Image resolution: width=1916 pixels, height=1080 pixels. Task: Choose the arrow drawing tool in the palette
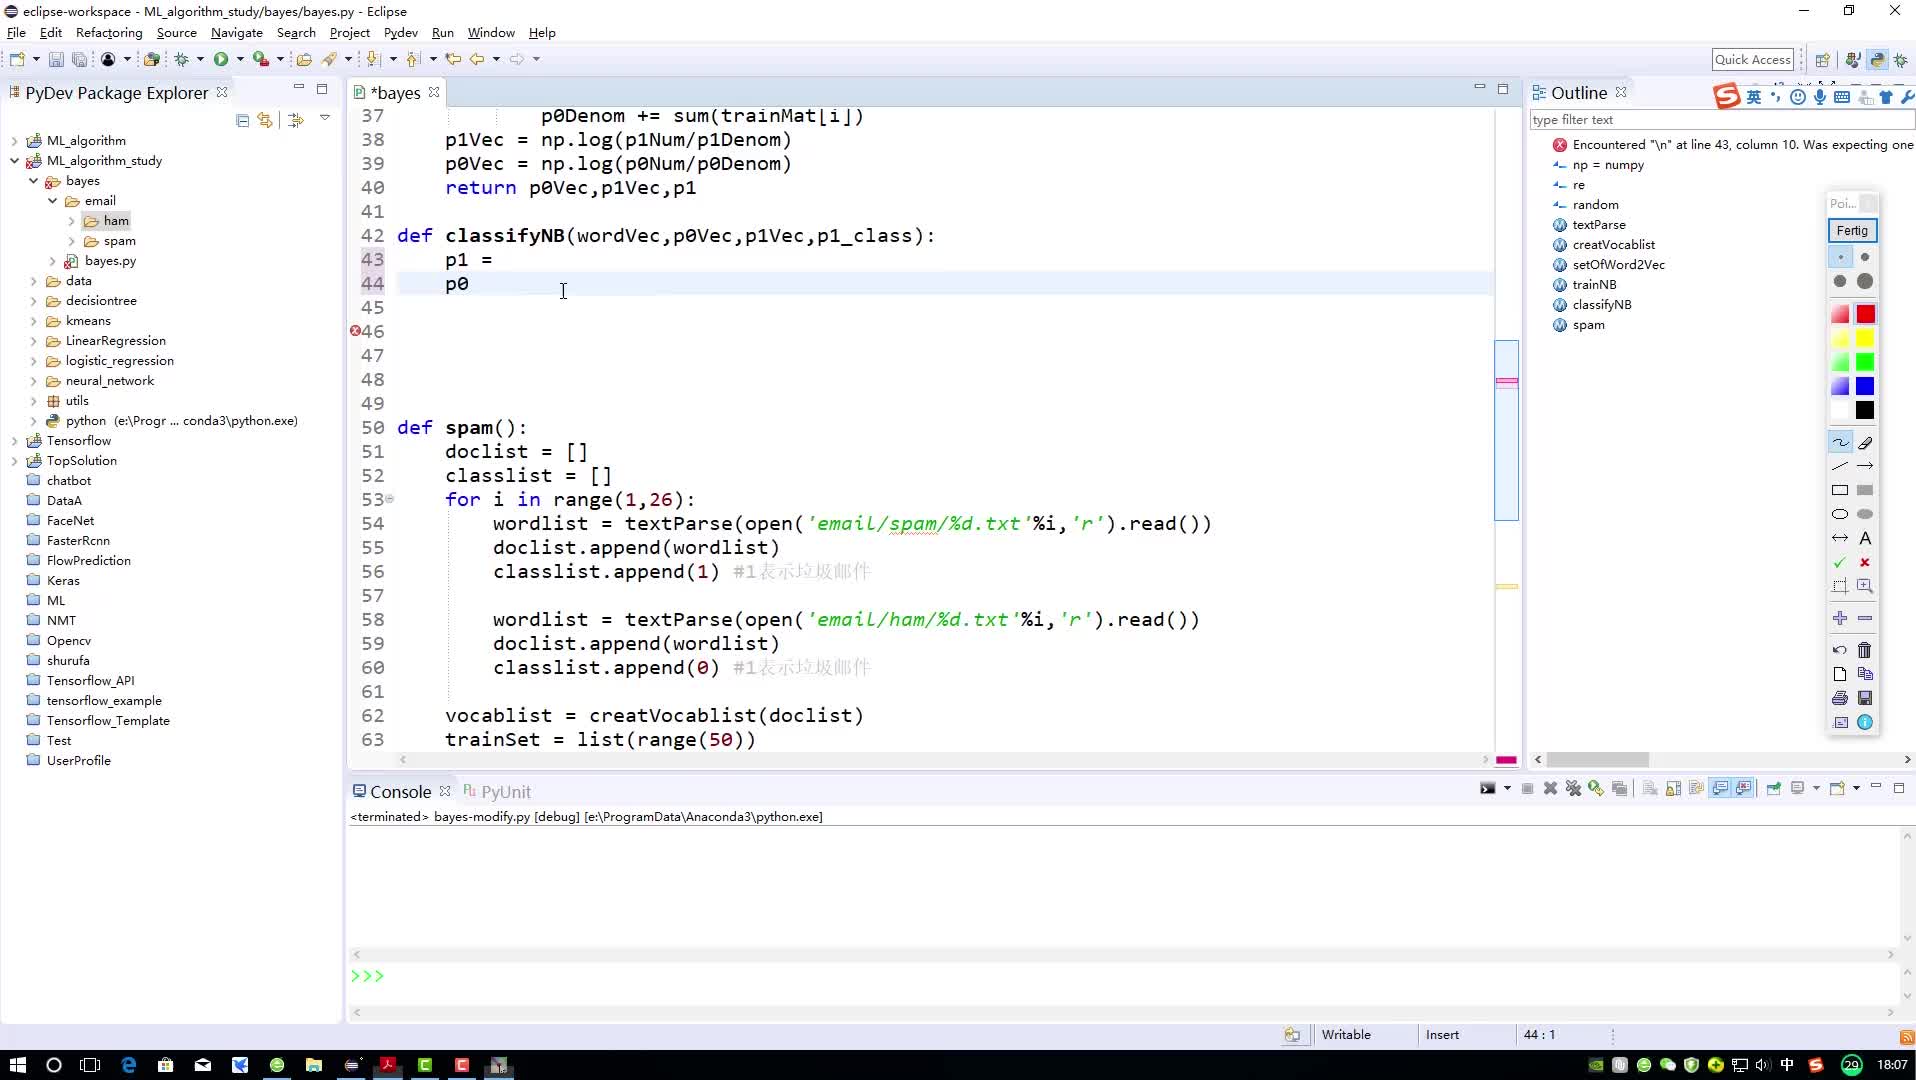pyautogui.click(x=1865, y=466)
